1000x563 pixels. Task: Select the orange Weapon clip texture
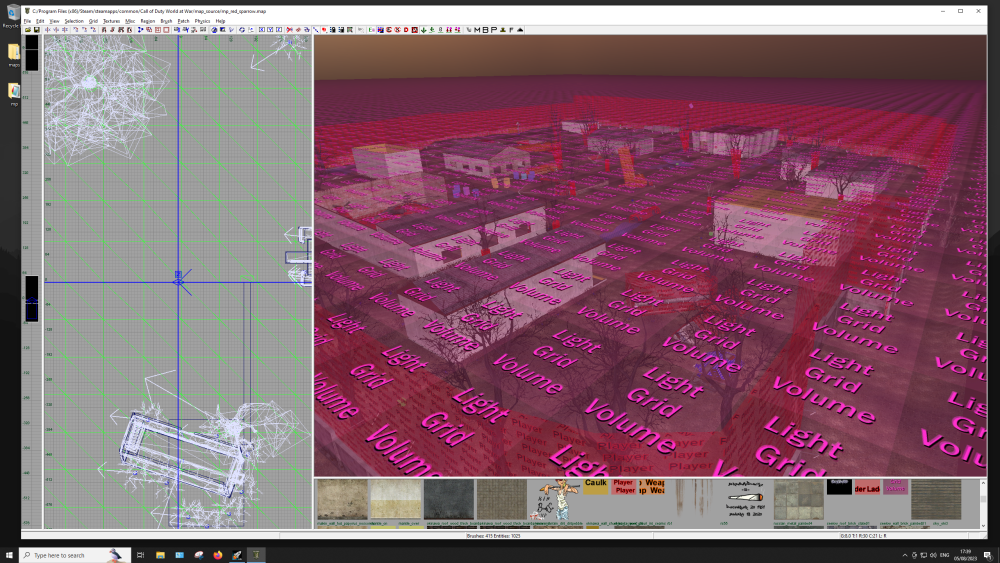pos(652,486)
